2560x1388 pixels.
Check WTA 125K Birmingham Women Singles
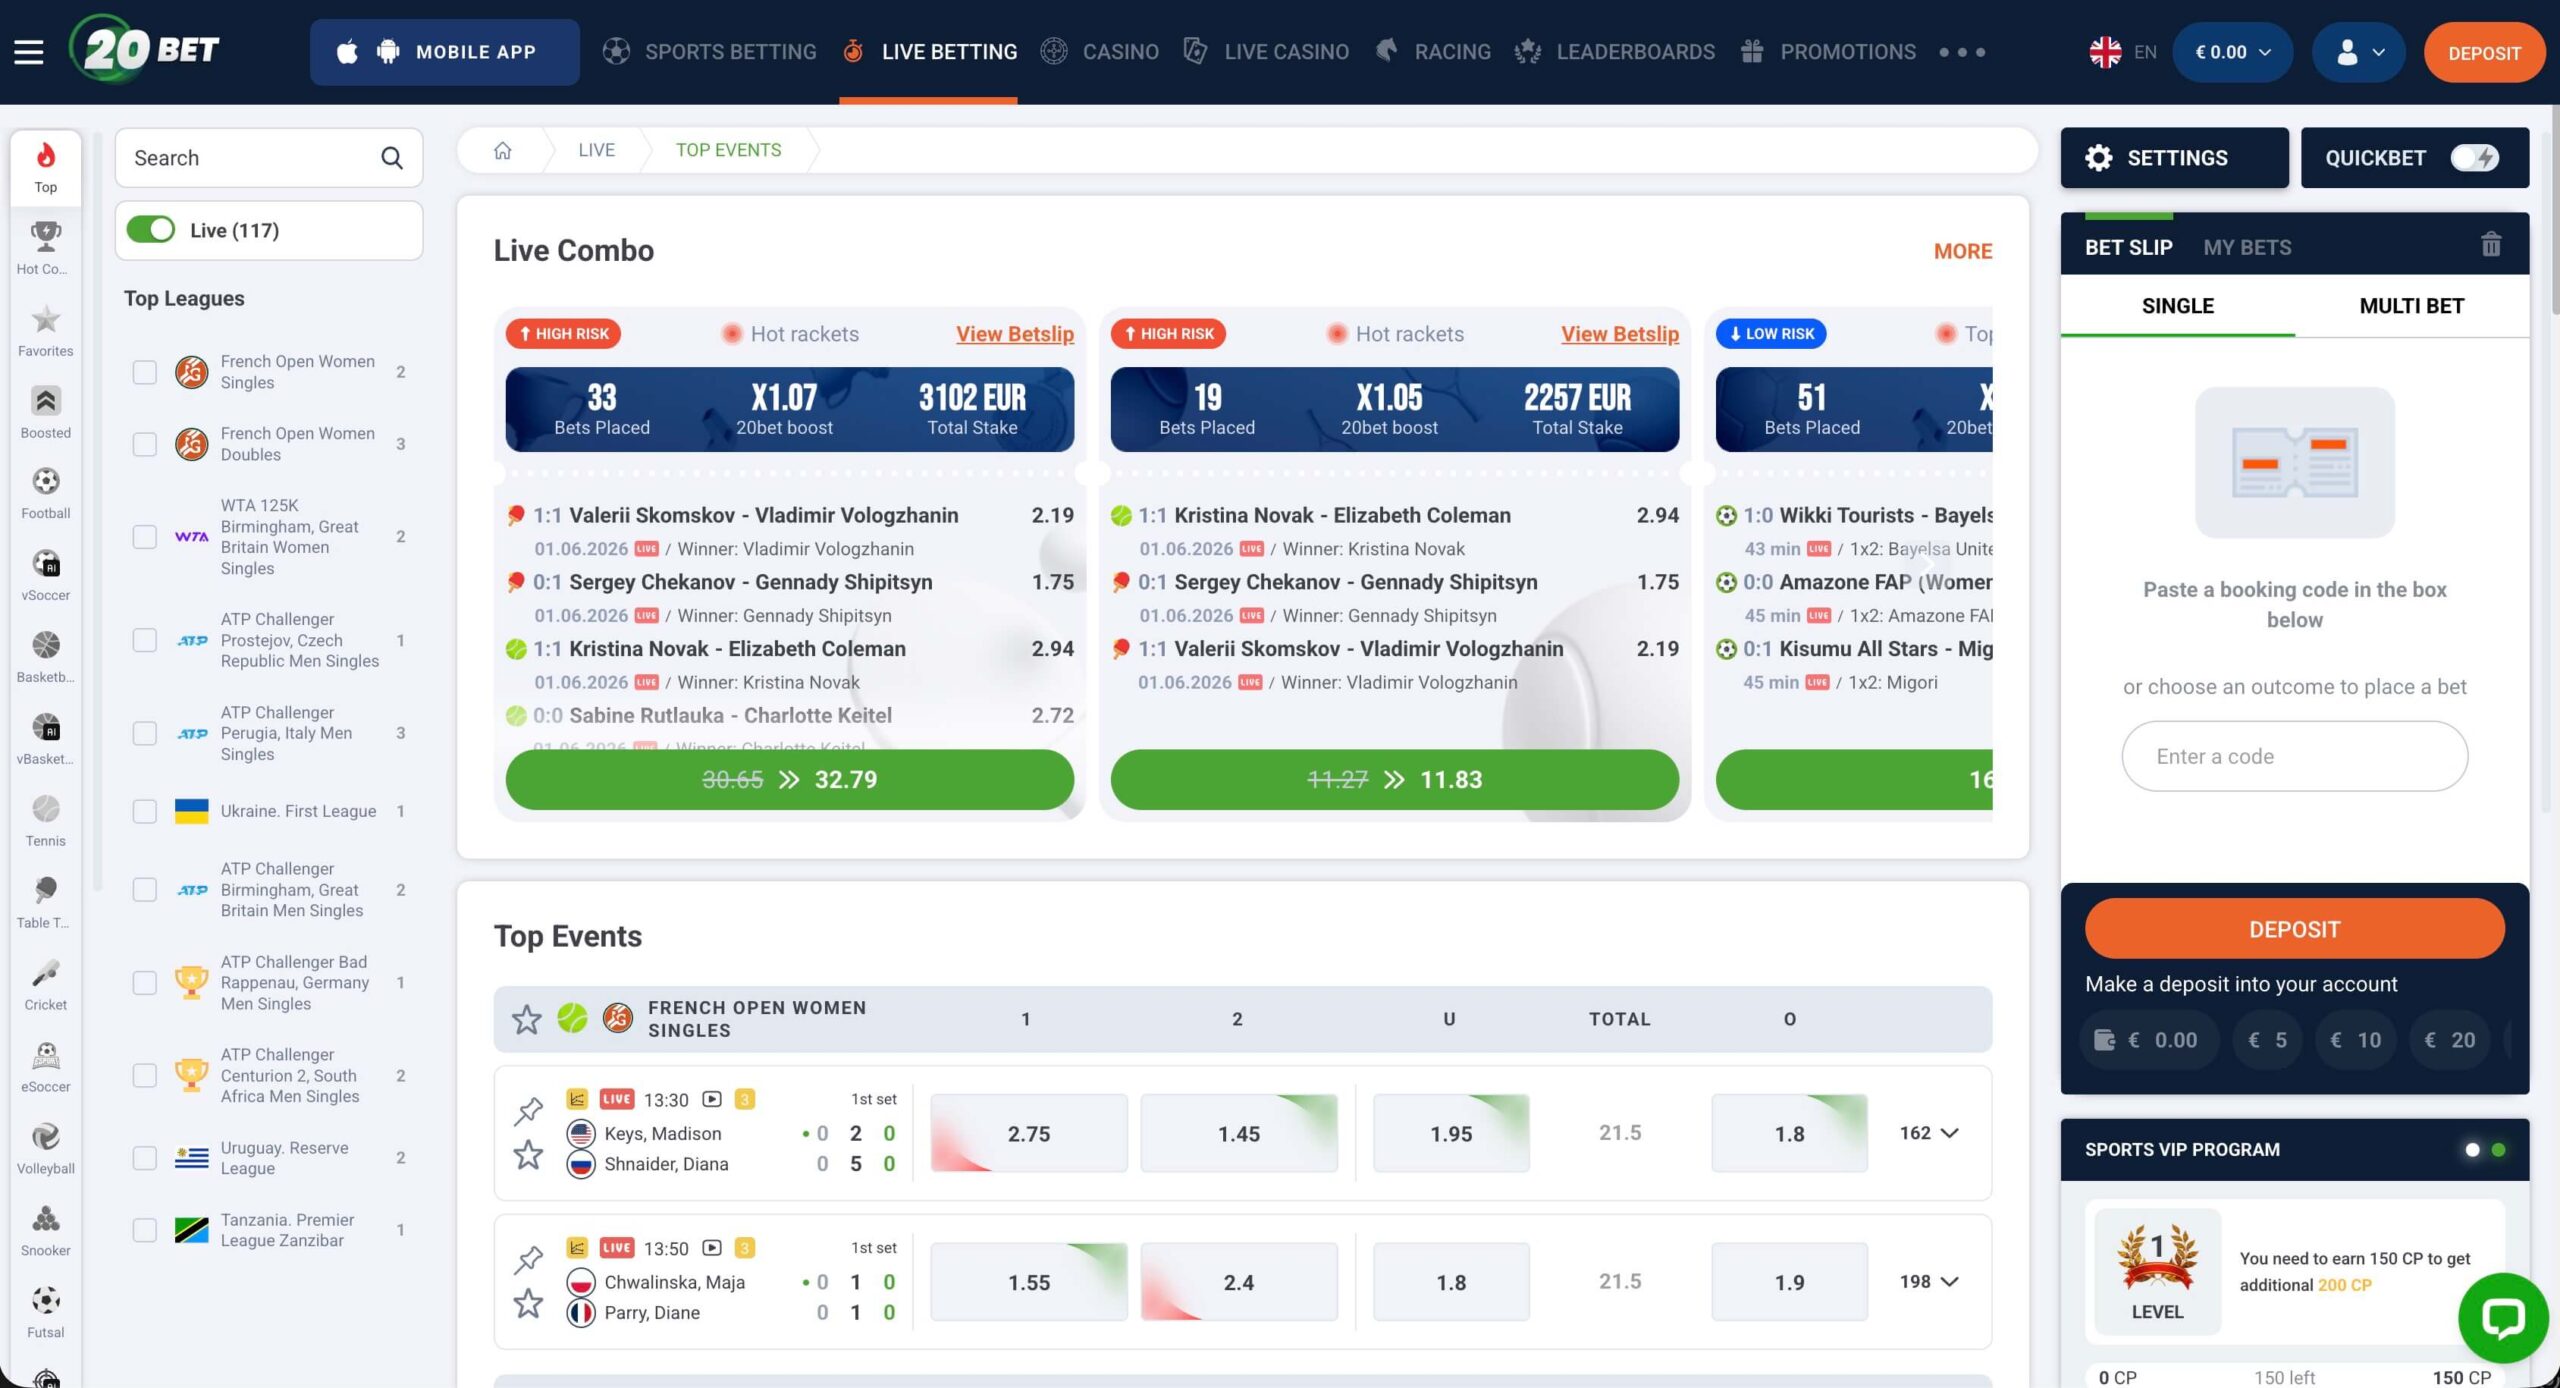[145, 537]
